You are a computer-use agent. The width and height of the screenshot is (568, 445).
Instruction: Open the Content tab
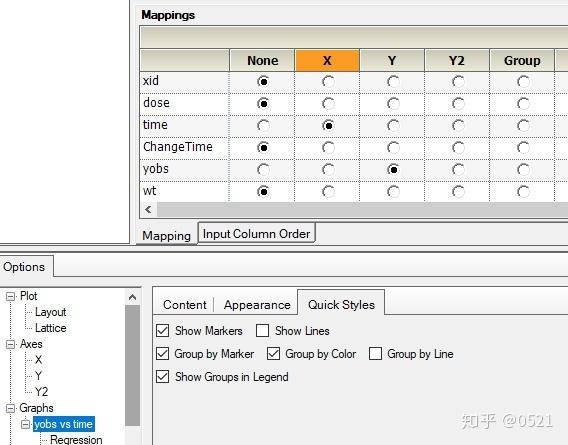[x=185, y=305]
